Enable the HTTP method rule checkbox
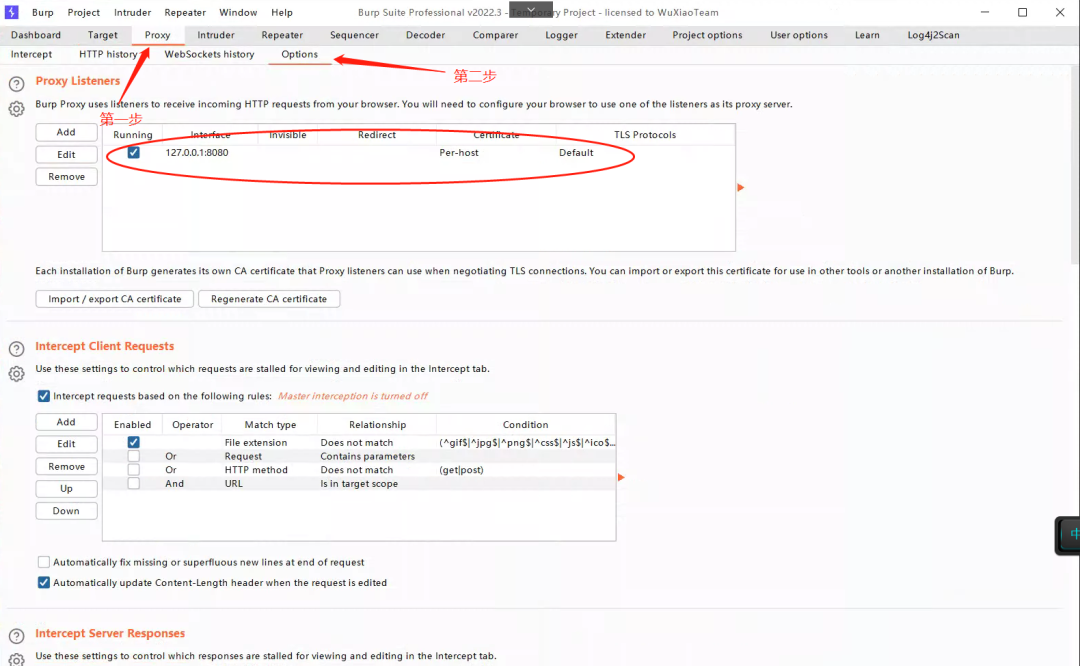Image resolution: width=1080 pixels, height=666 pixels. (134, 470)
